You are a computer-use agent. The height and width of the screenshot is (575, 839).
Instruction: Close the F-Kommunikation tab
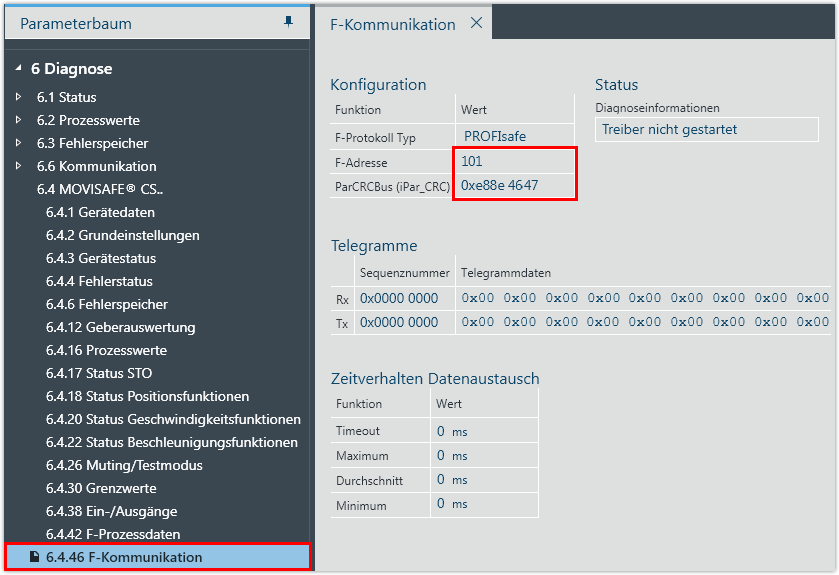click(476, 23)
